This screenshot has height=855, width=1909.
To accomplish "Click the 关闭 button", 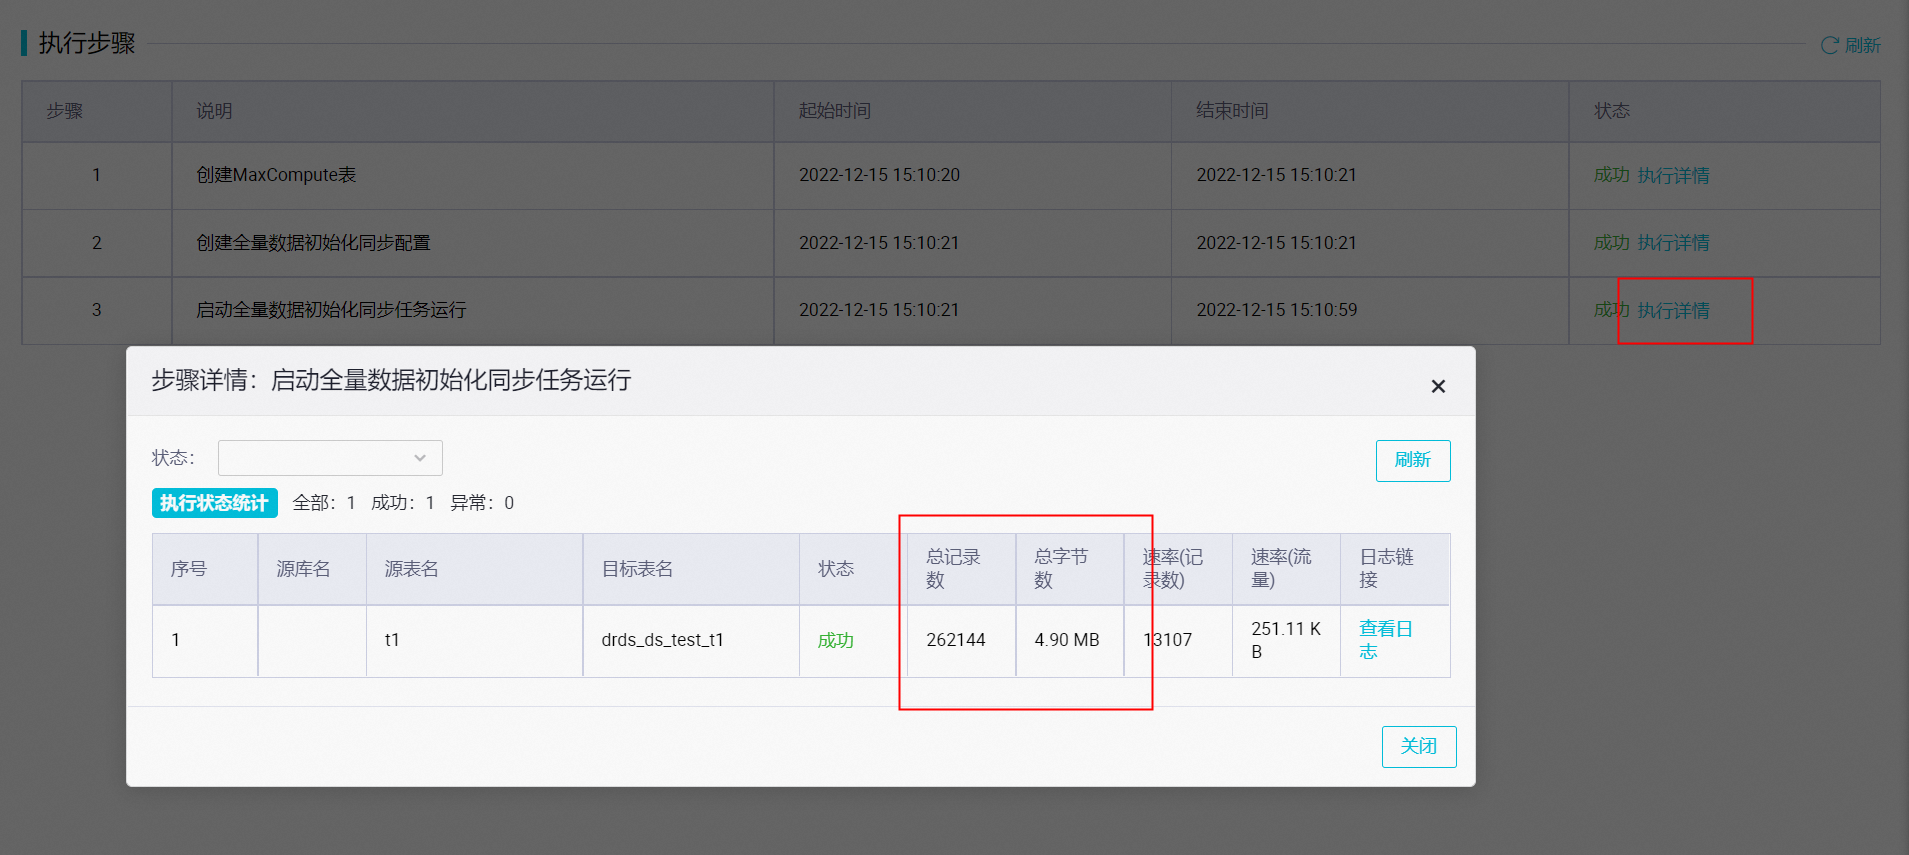I will pos(1418,746).
